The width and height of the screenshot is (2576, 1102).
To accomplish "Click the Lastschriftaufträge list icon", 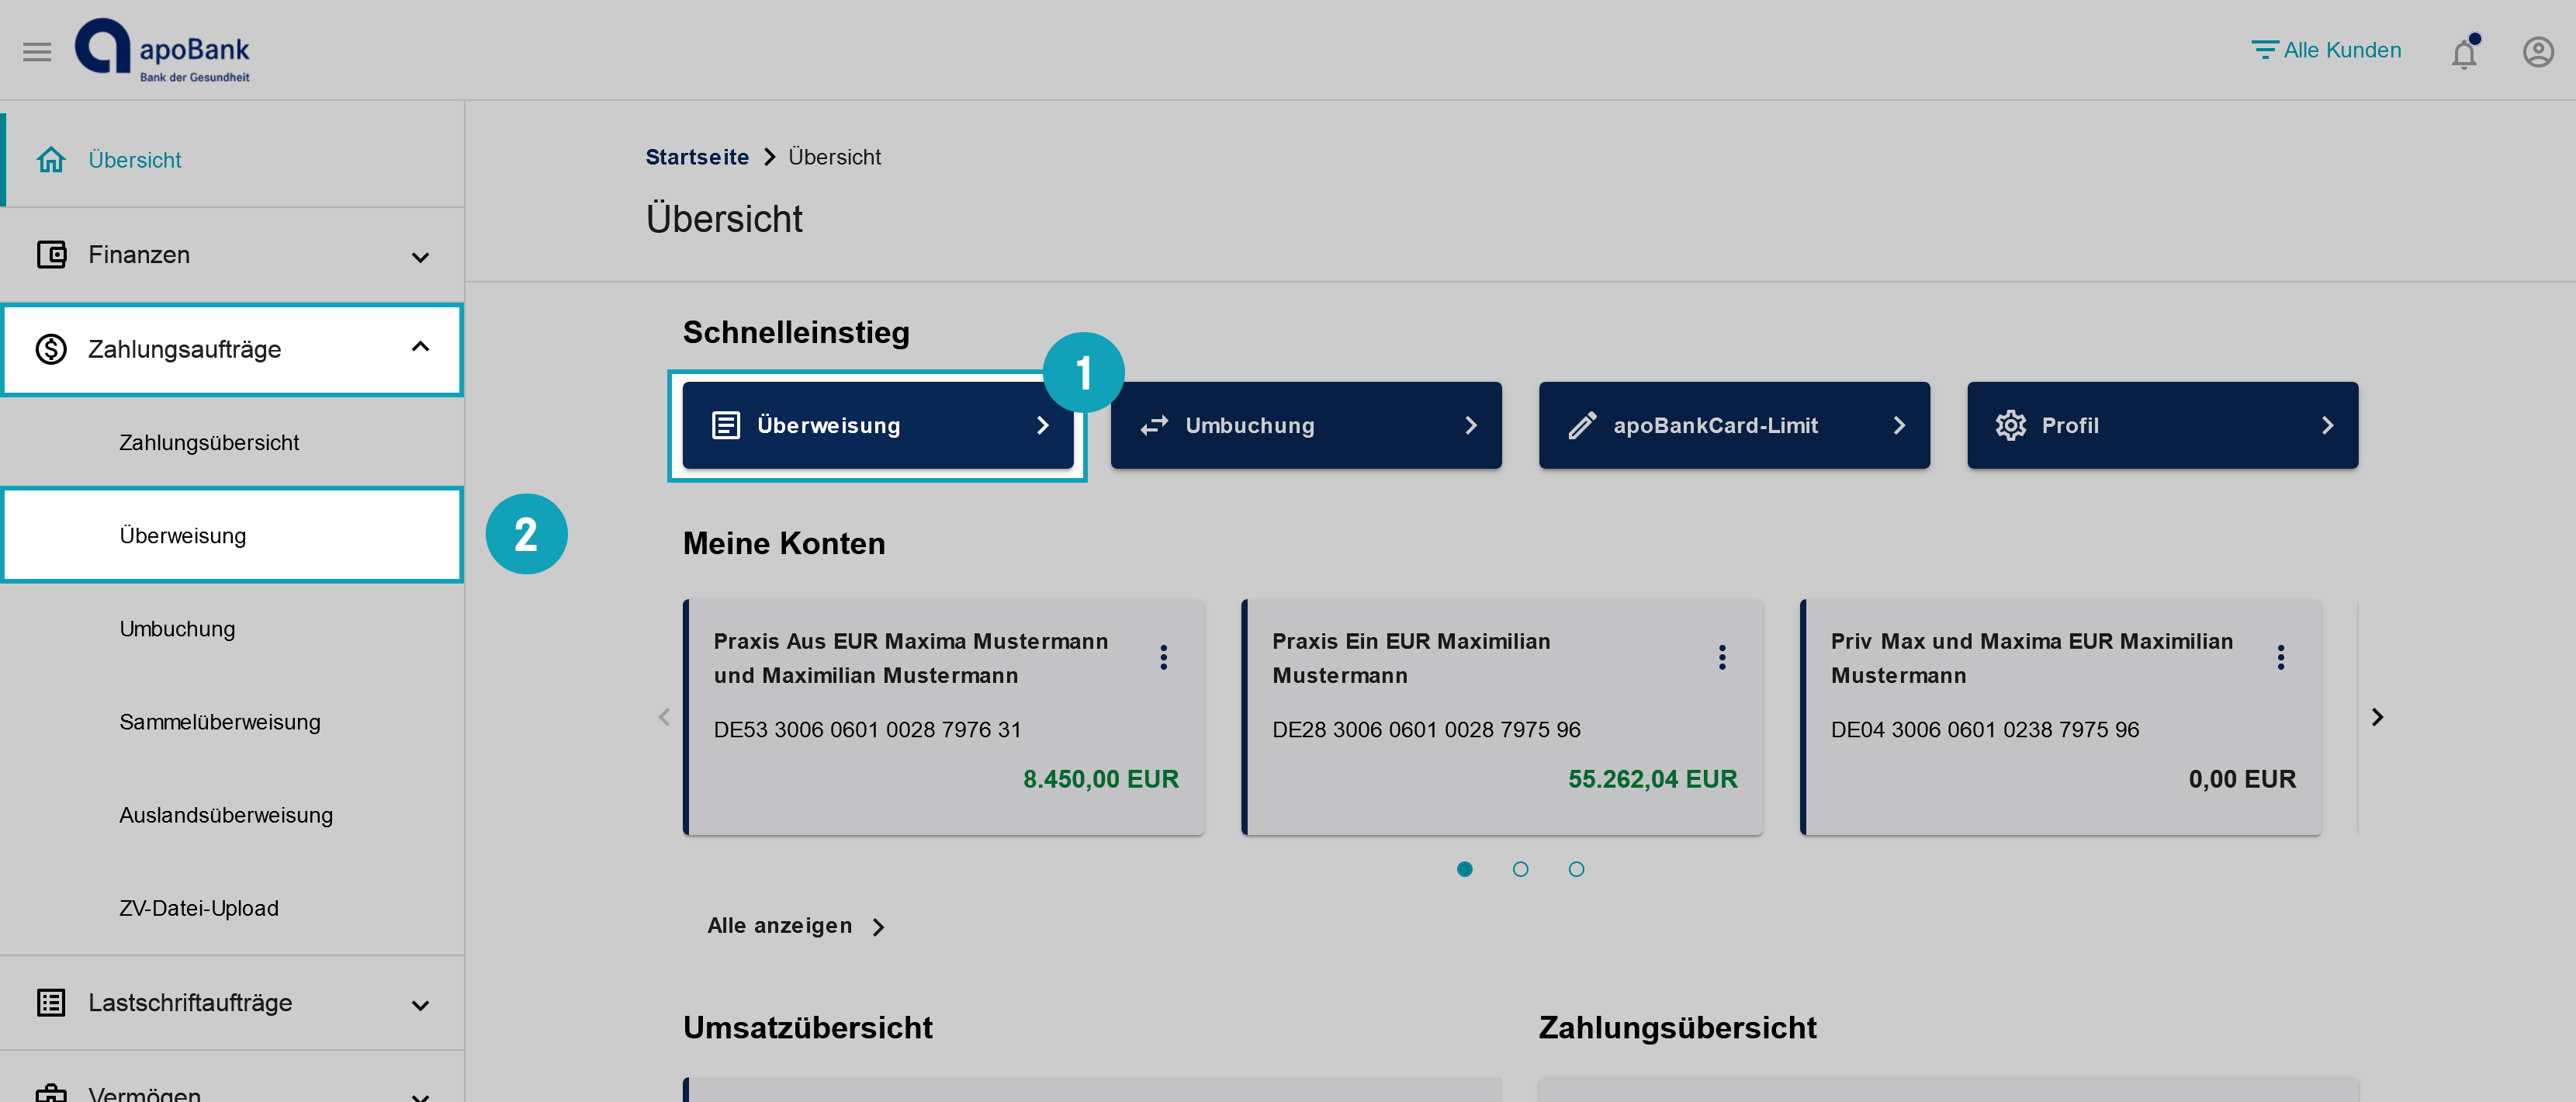I will [x=51, y=1002].
